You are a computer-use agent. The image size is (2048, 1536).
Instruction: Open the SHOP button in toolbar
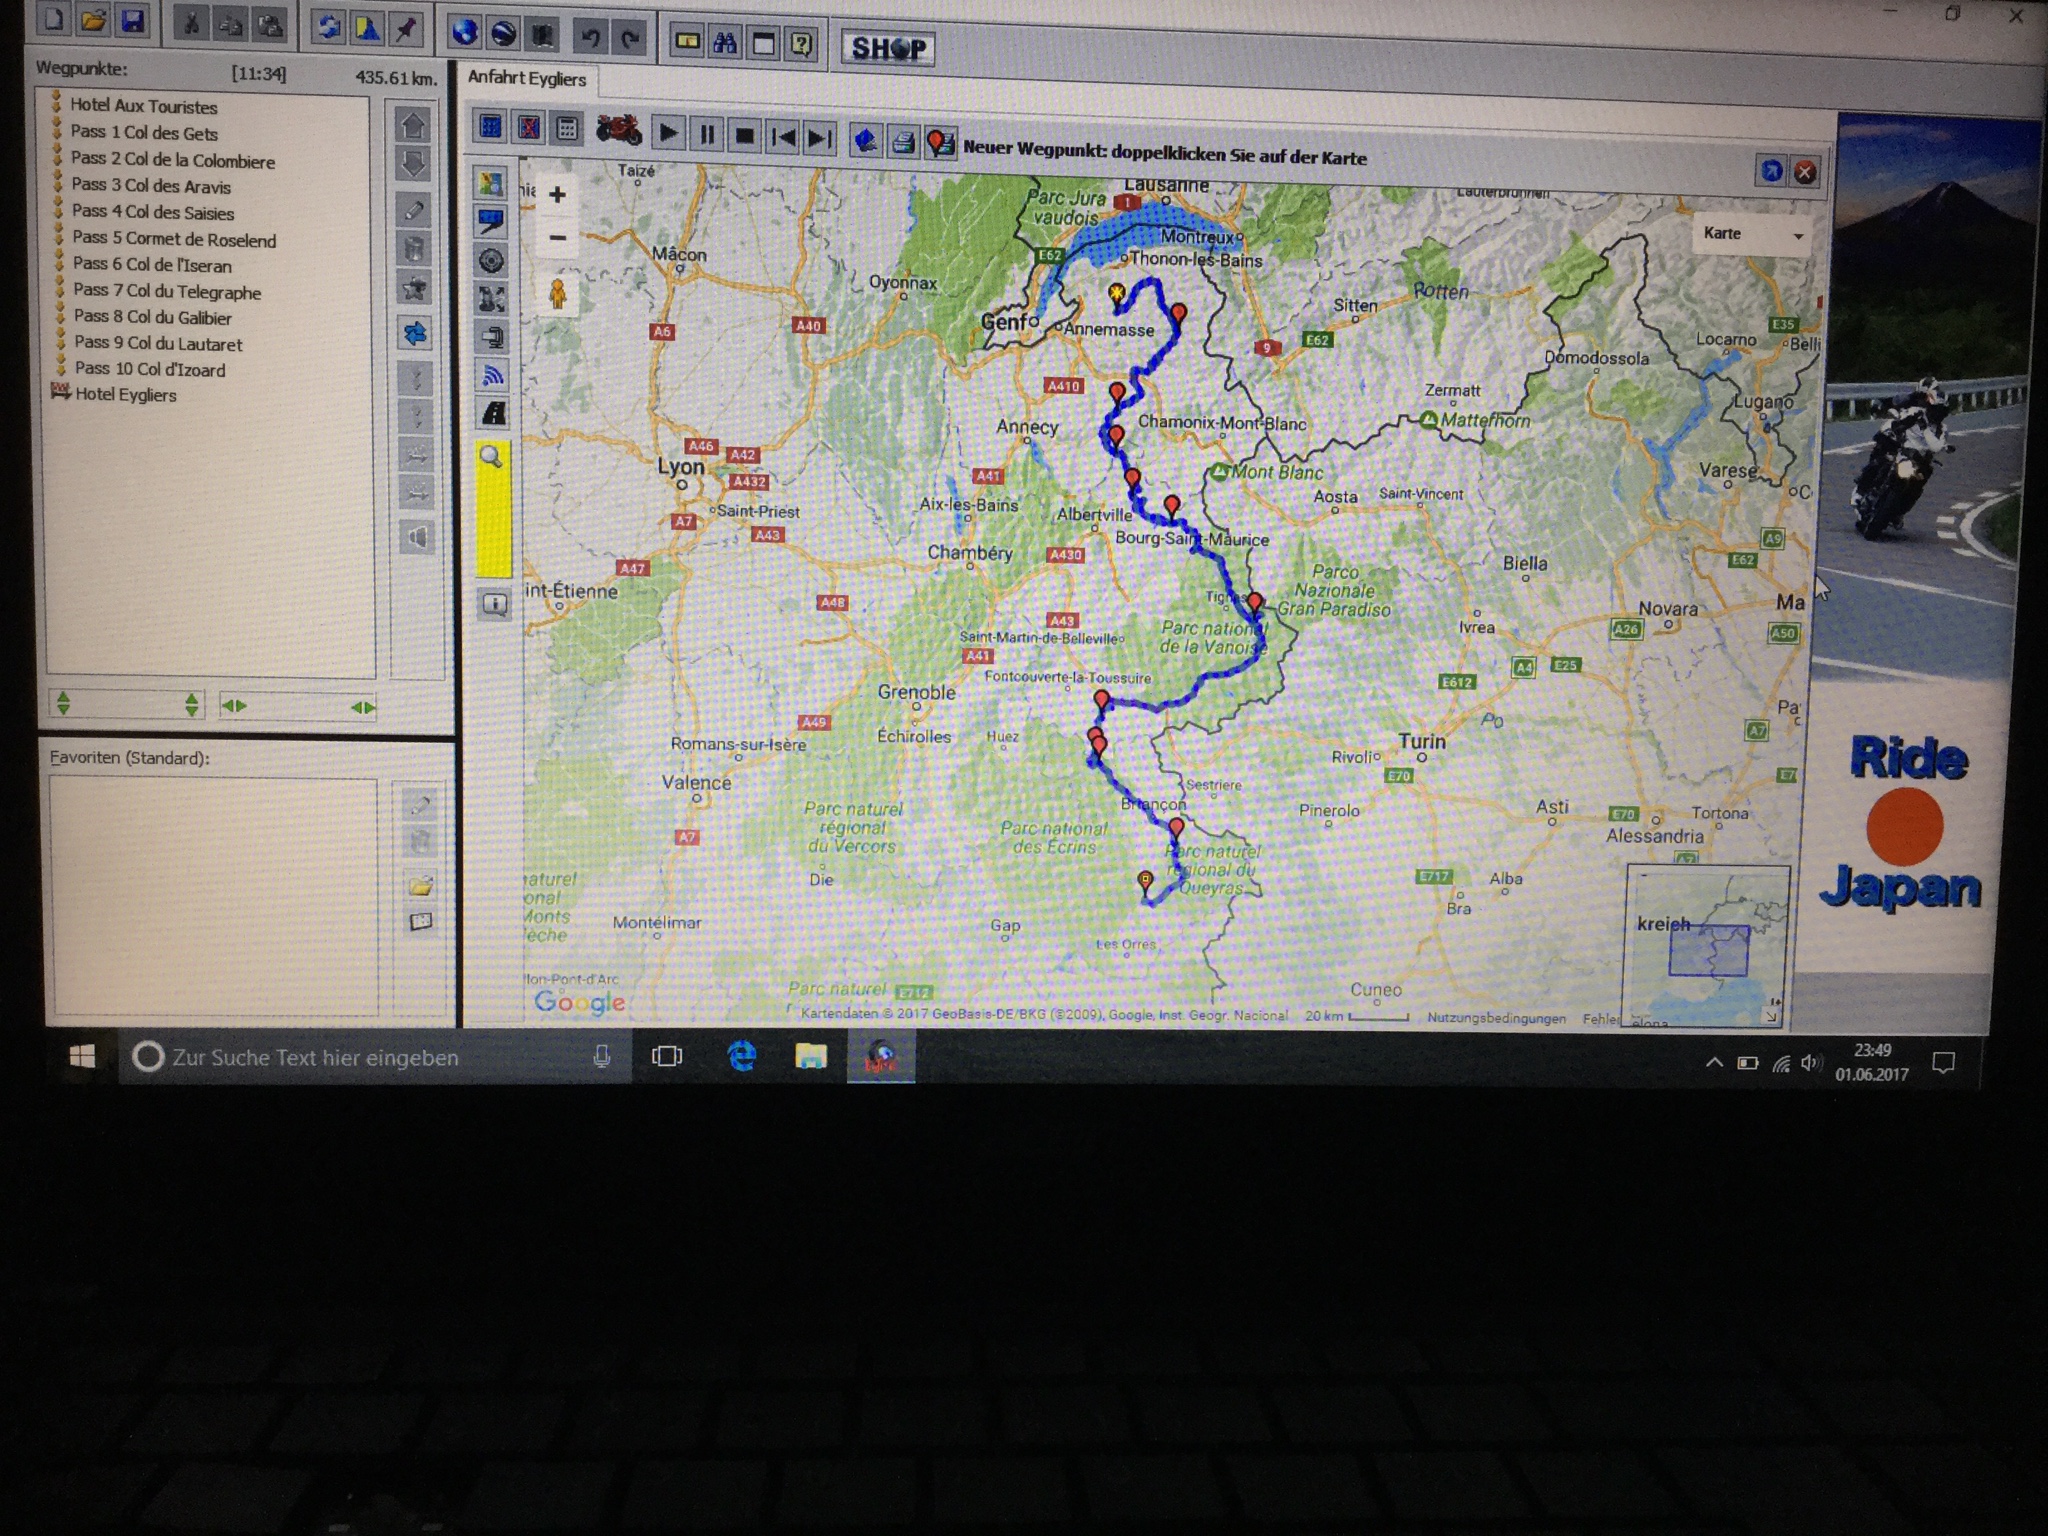888,48
